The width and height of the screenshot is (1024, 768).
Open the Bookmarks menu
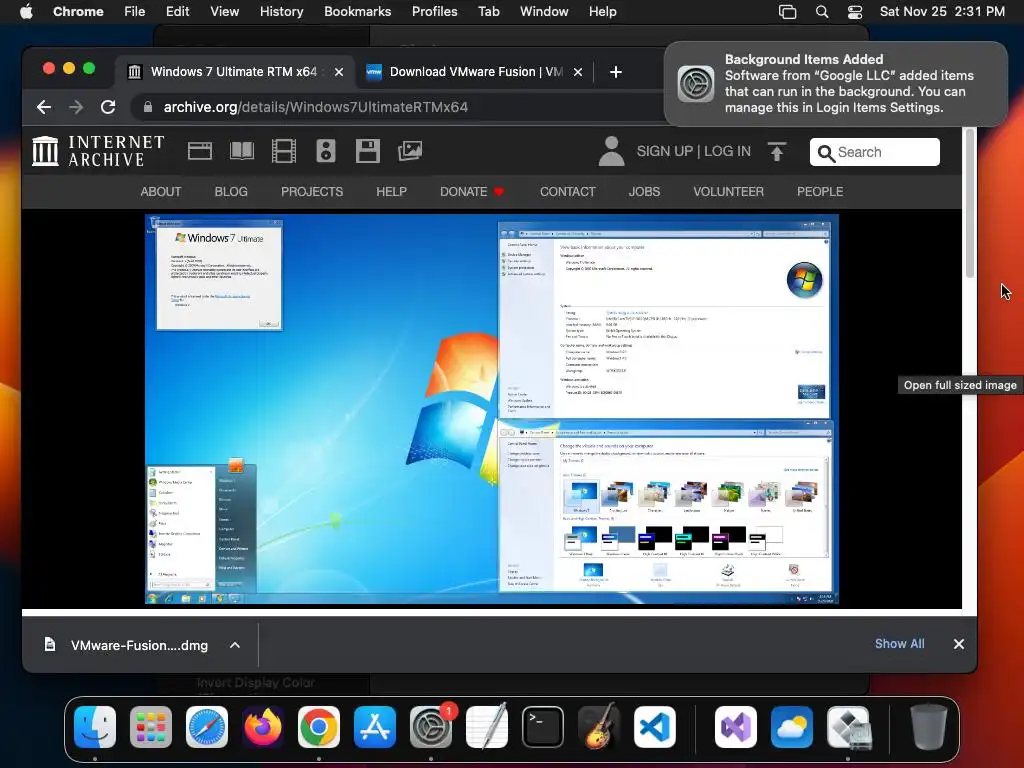click(357, 12)
